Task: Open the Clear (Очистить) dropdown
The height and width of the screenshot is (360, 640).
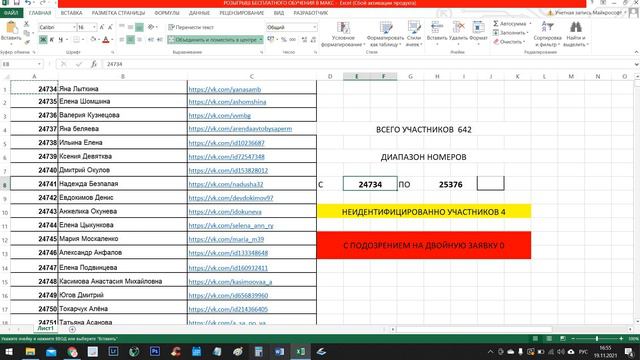Action: pos(509,42)
